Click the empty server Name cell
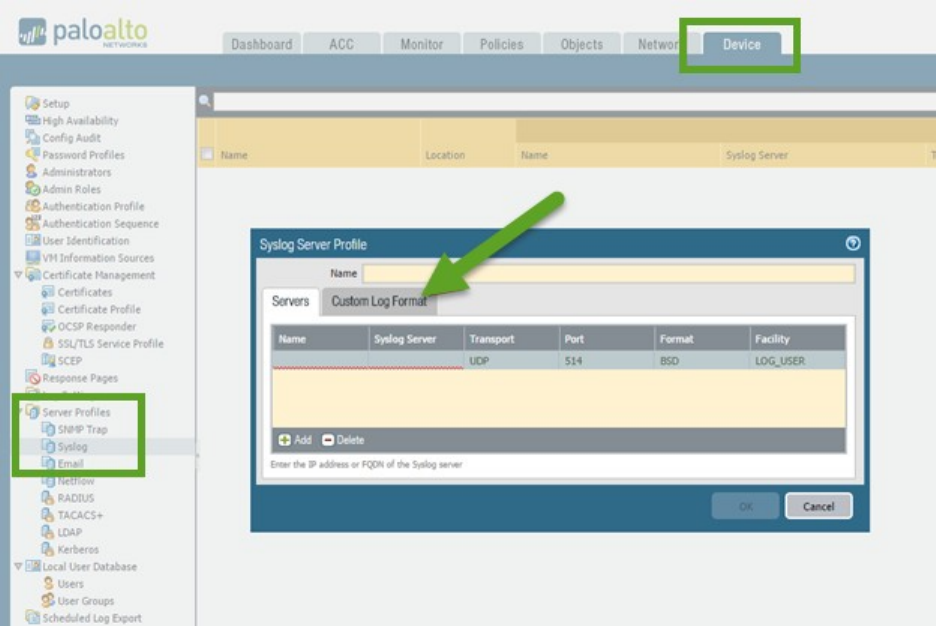This screenshot has height=626, width=936. 320,360
